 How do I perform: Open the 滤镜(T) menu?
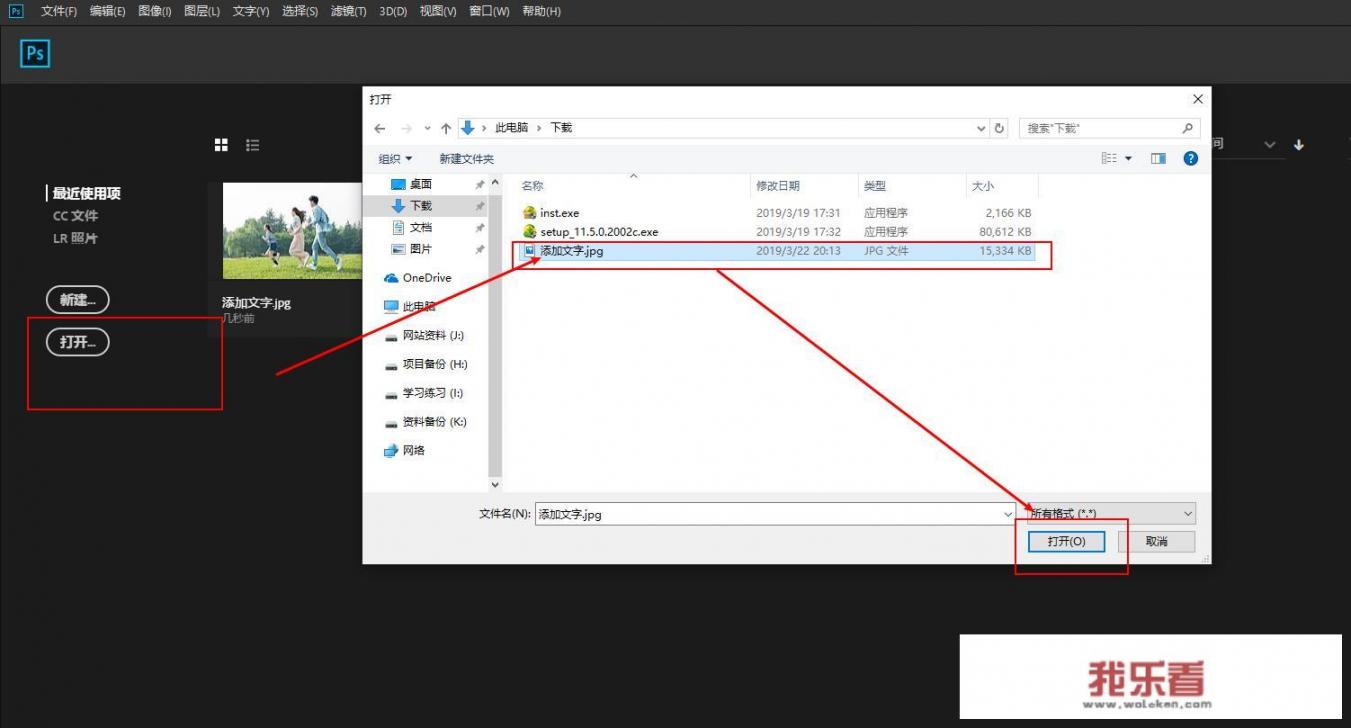pos(350,11)
